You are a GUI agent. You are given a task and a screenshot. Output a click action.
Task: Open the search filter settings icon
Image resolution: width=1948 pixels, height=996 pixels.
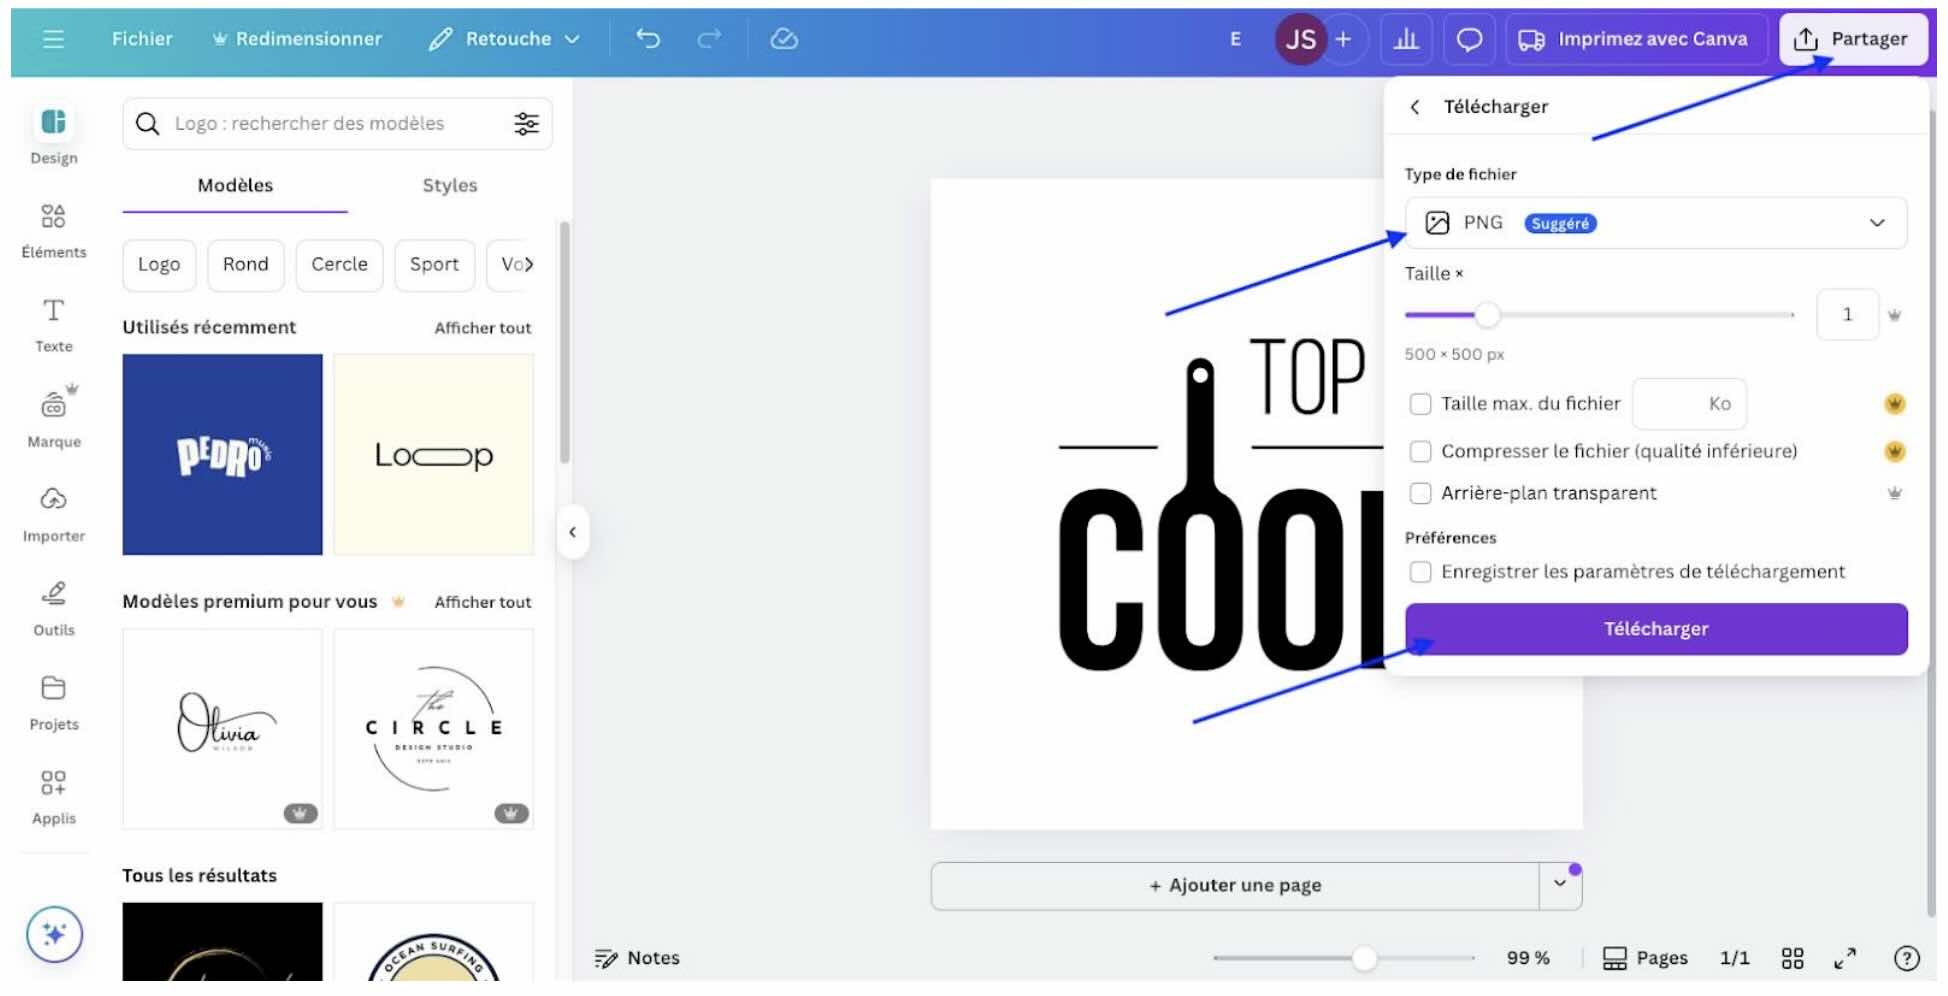pos(526,123)
